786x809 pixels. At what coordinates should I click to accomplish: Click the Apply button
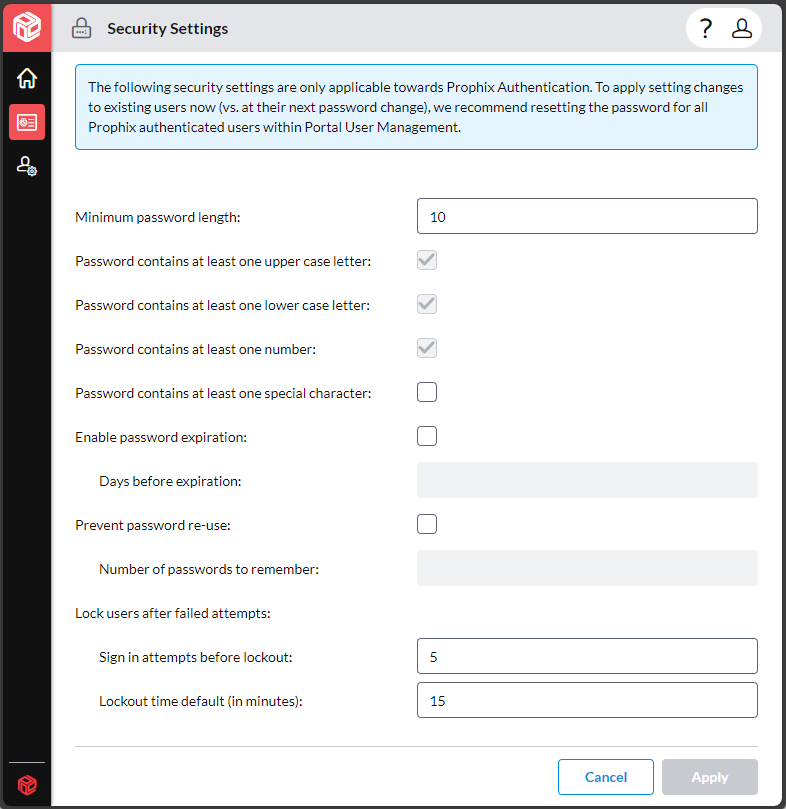[710, 777]
